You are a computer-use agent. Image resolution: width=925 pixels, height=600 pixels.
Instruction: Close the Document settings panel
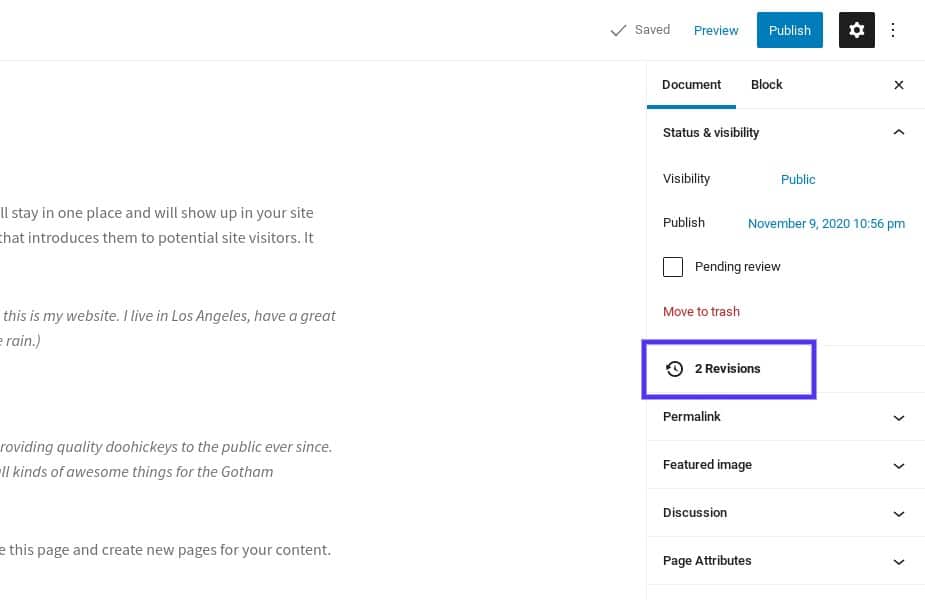click(x=898, y=85)
